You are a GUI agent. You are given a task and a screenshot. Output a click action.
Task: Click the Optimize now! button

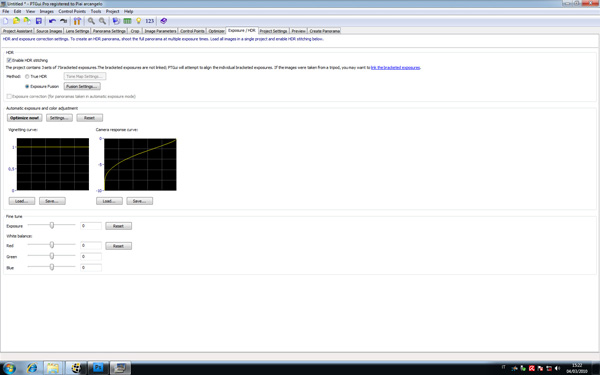24,118
